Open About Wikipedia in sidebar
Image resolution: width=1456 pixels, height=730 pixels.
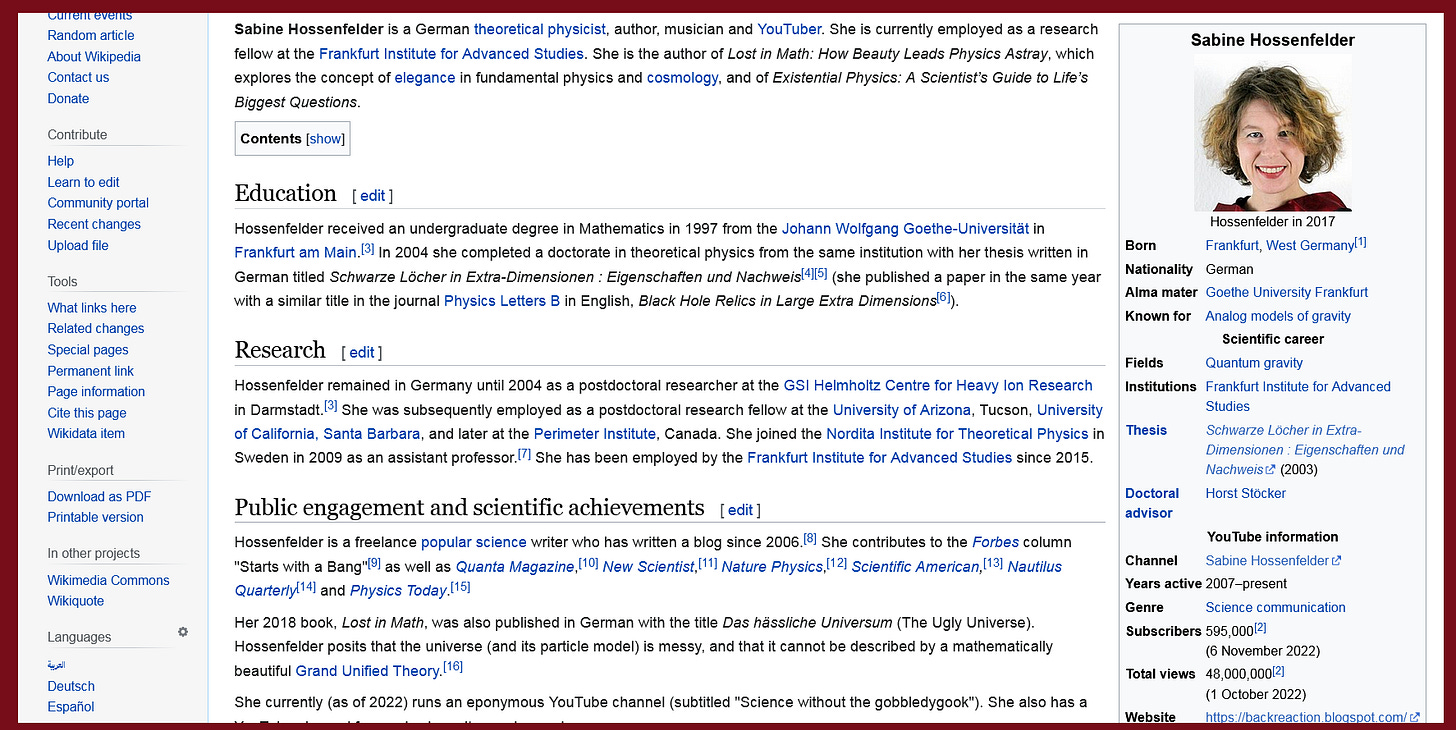coord(94,56)
